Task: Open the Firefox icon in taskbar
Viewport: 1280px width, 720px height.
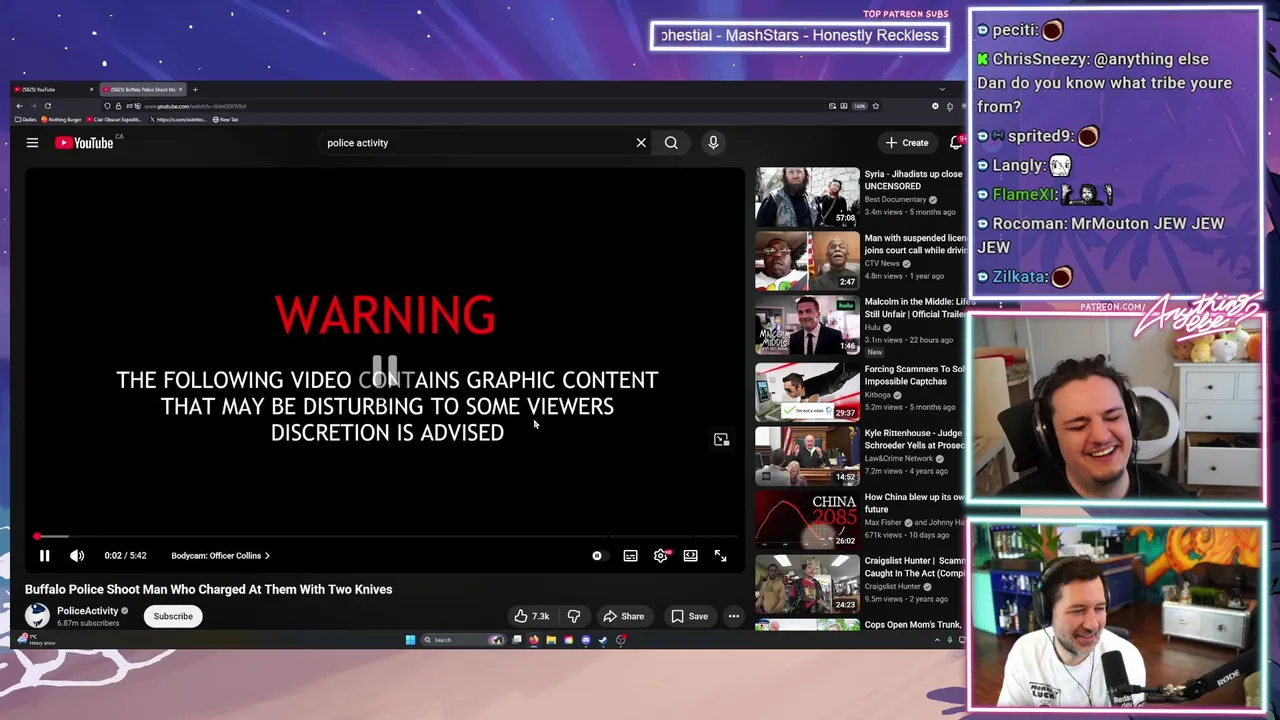Action: pos(534,640)
